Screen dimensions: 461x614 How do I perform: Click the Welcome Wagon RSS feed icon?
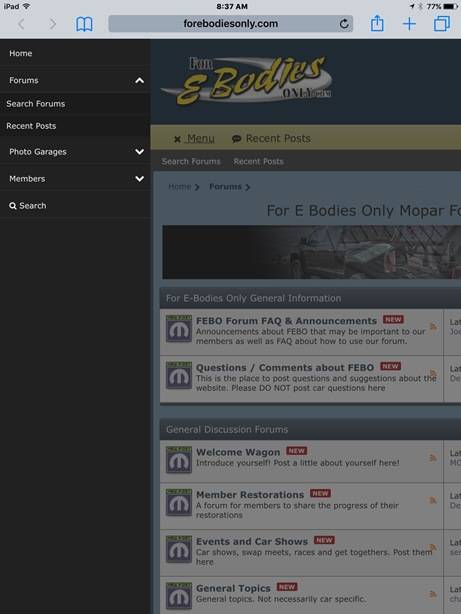(x=433, y=457)
